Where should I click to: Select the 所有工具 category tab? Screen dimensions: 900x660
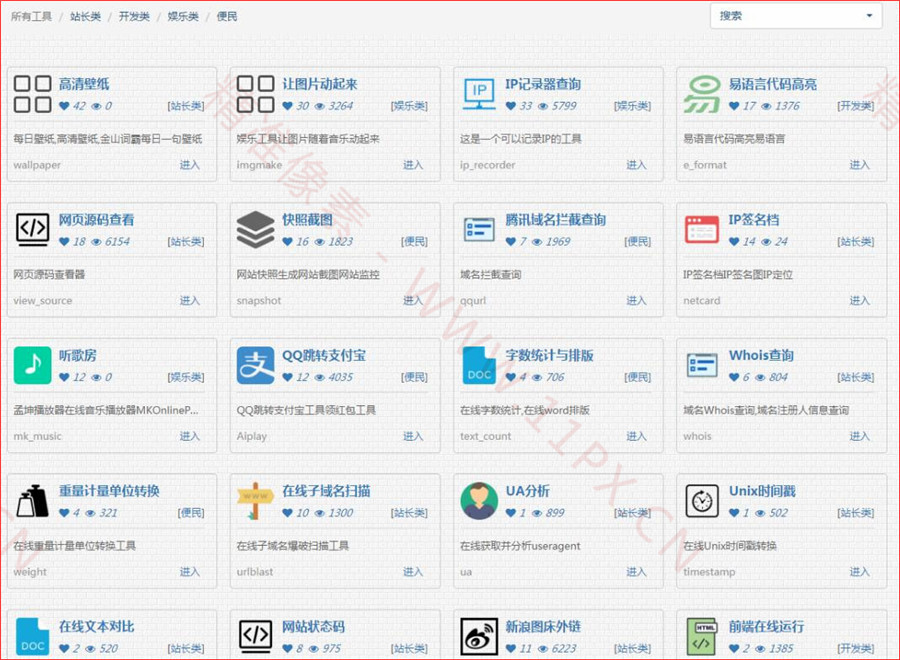click(31, 17)
